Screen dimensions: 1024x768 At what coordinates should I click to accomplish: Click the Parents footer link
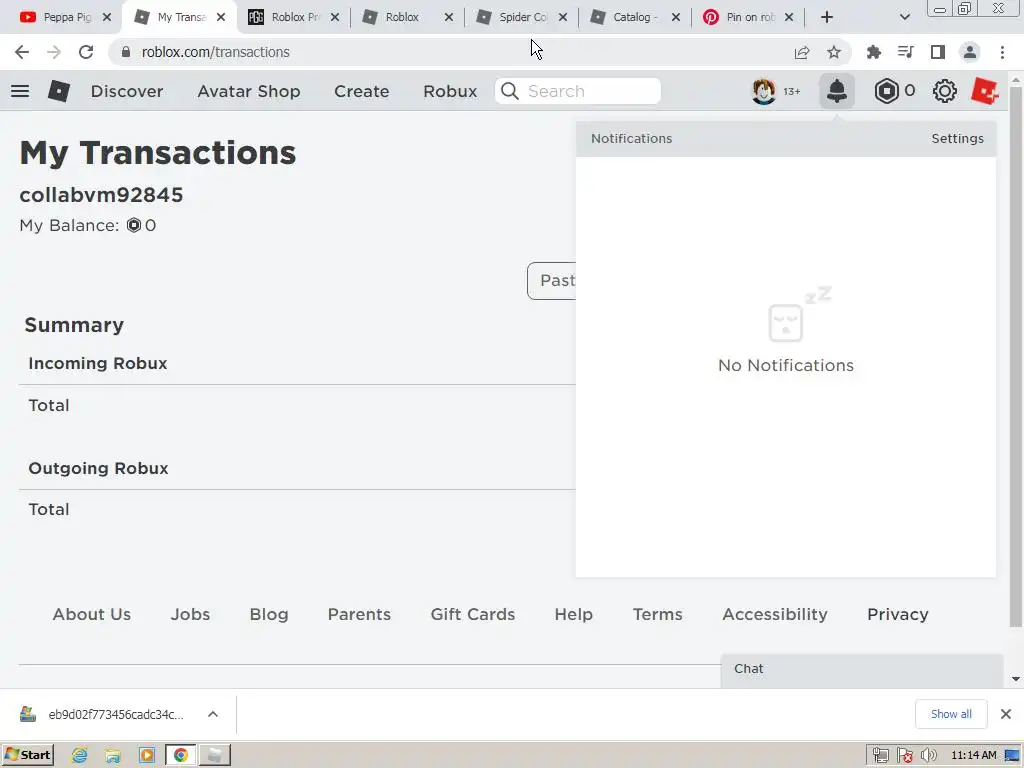click(359, 614)
